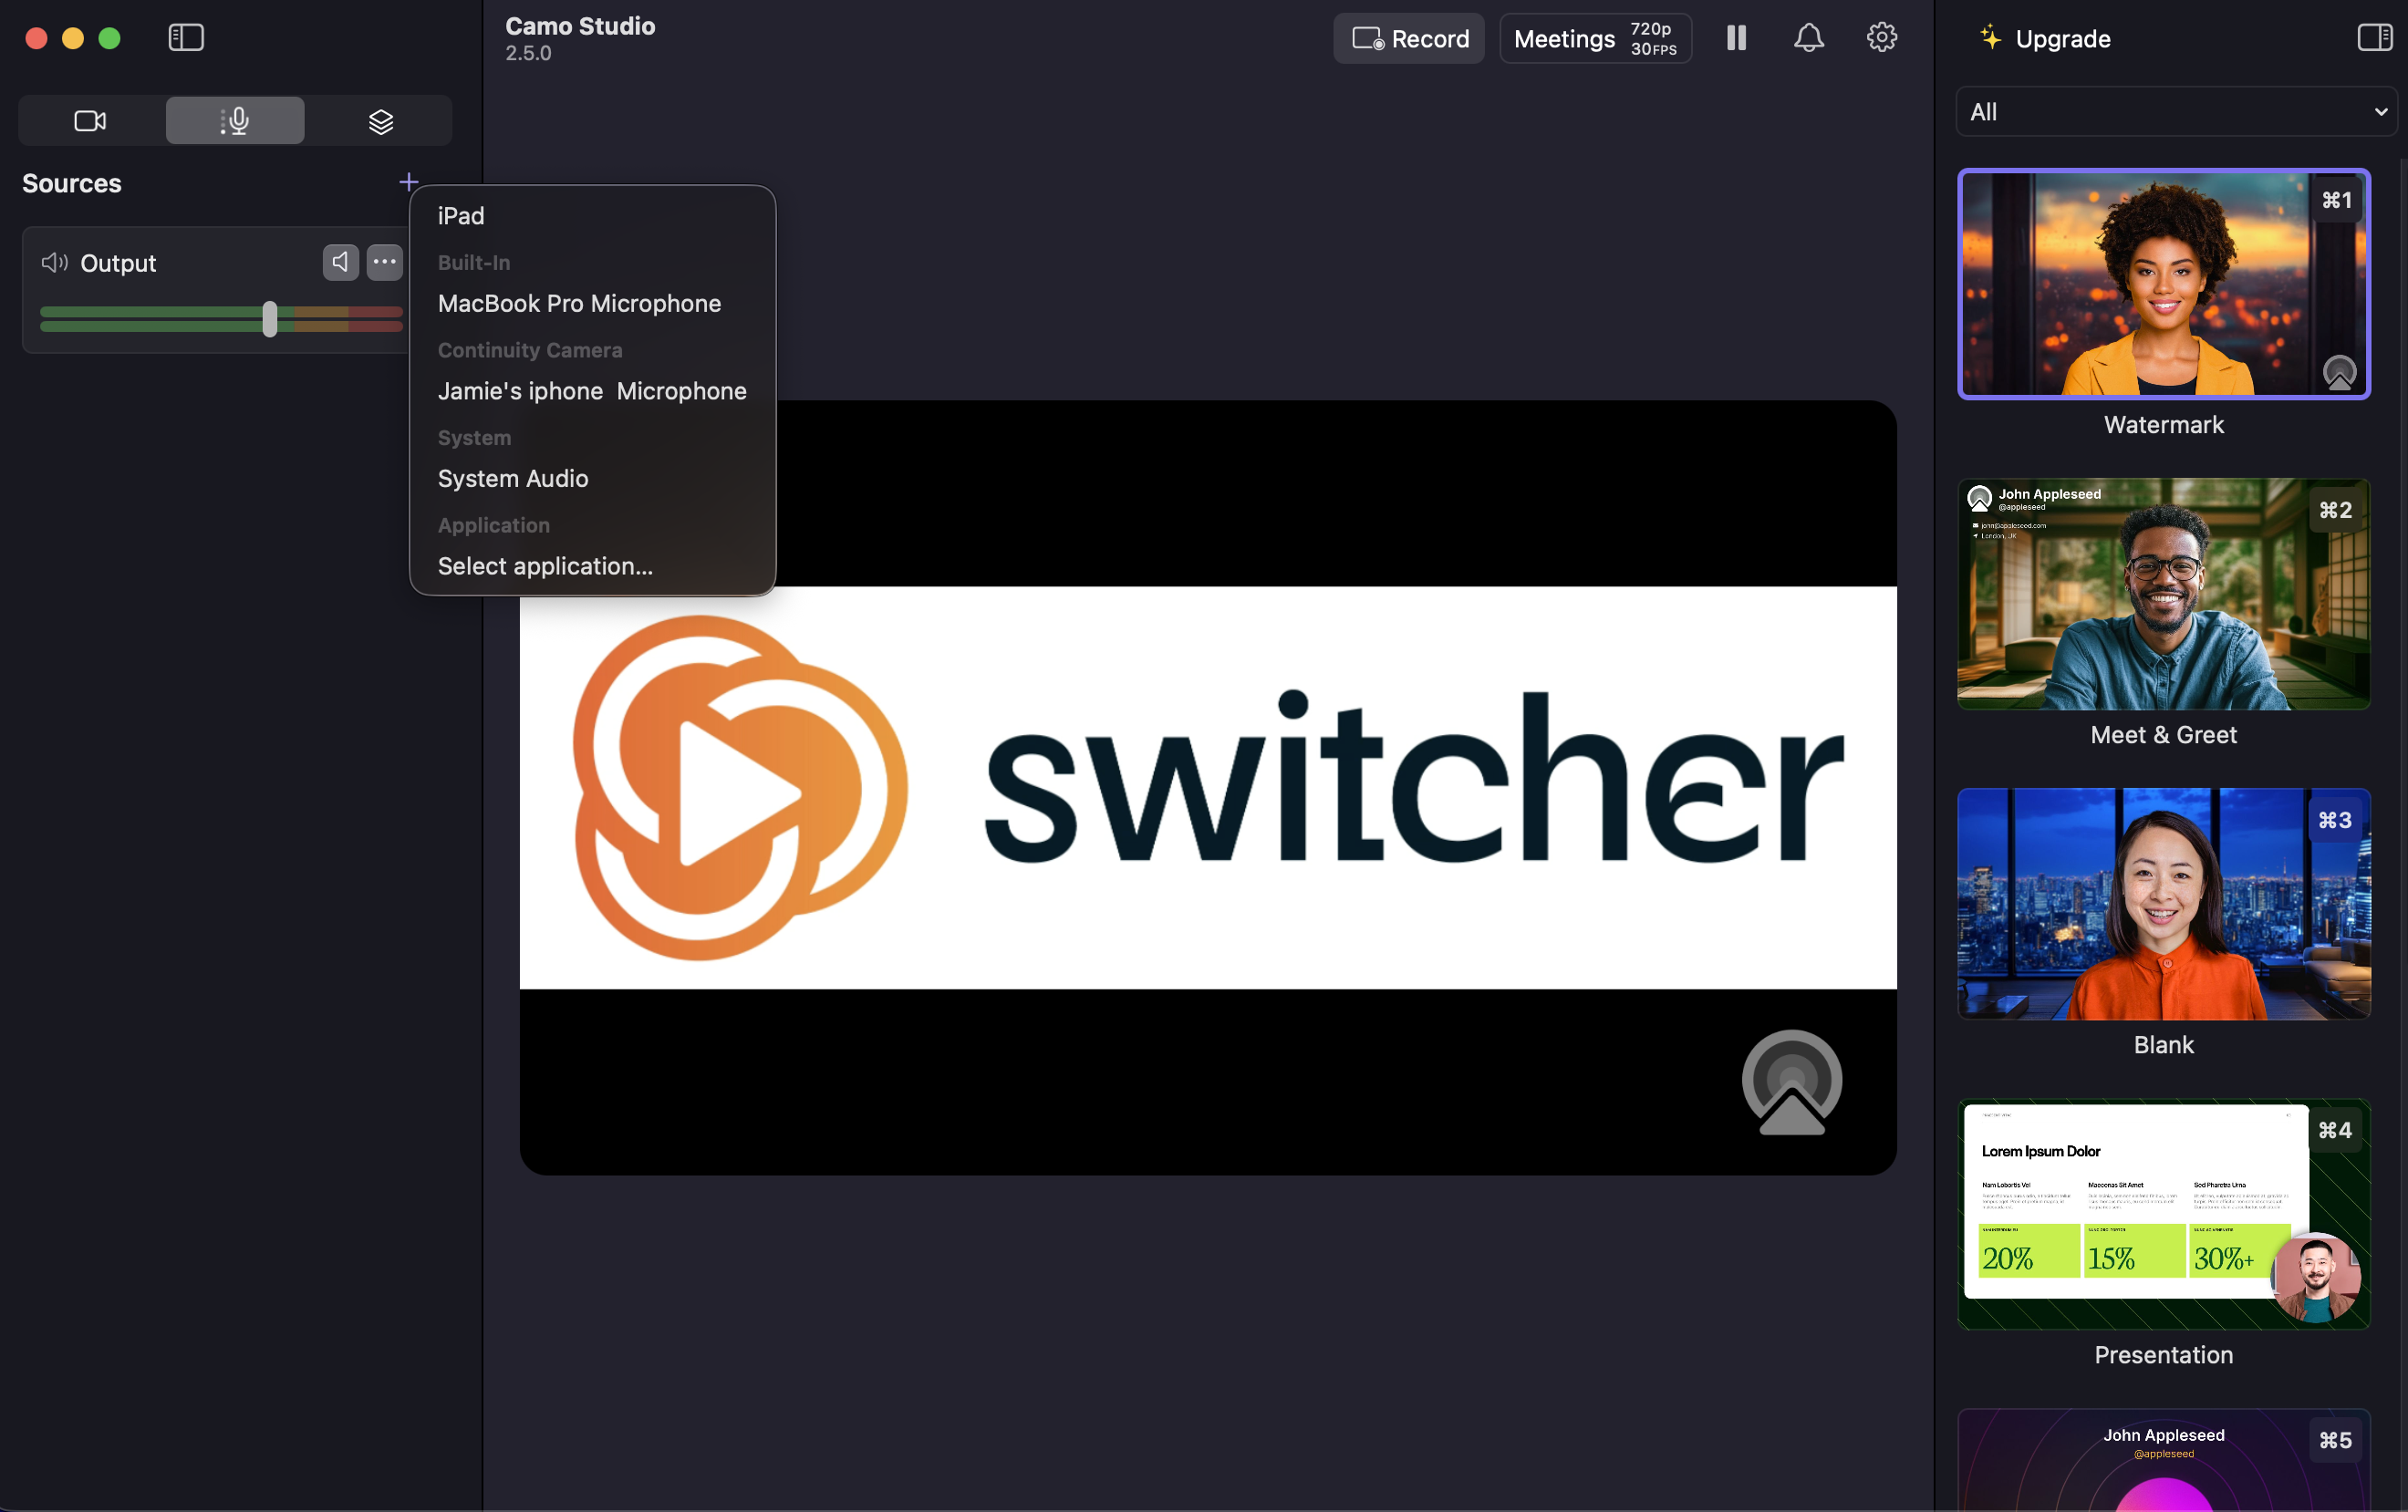Click the Record button
2408x1512 pixels.
coord(1409,39)
